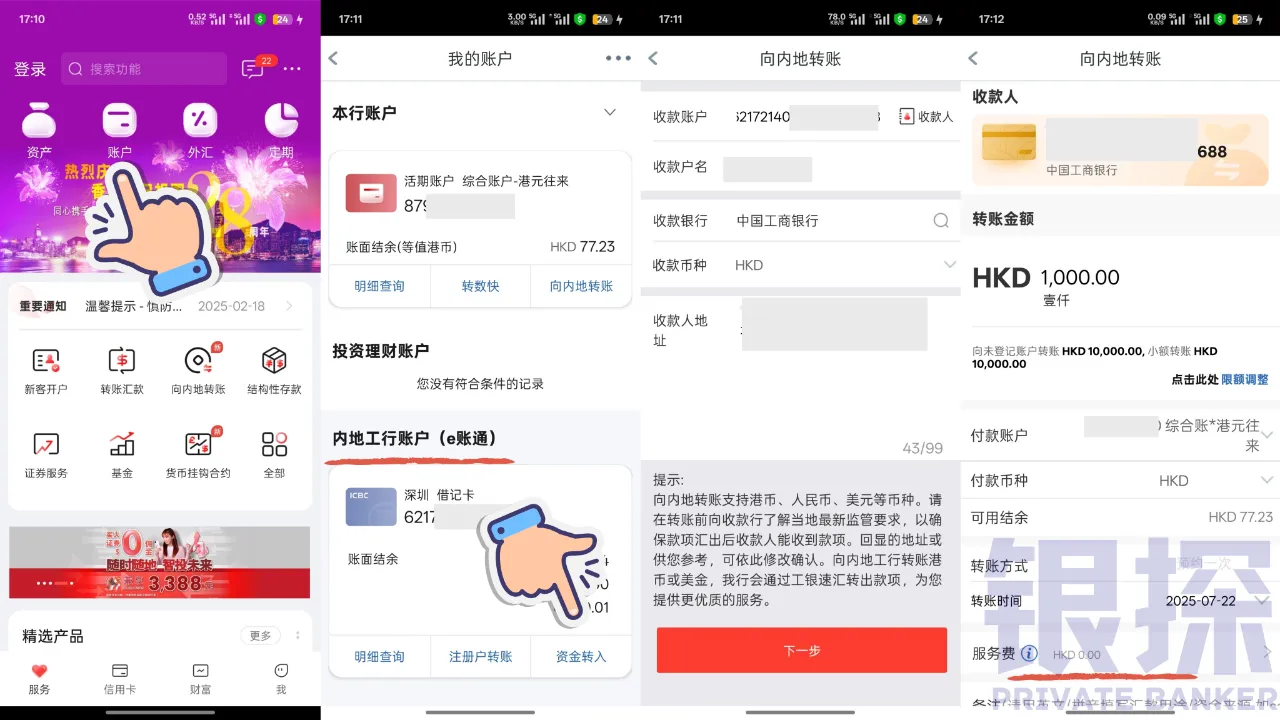1280x720 pixels.
Task: Click the 账面结余 HKD 77.23 value
Action: [x=582, y=247]
